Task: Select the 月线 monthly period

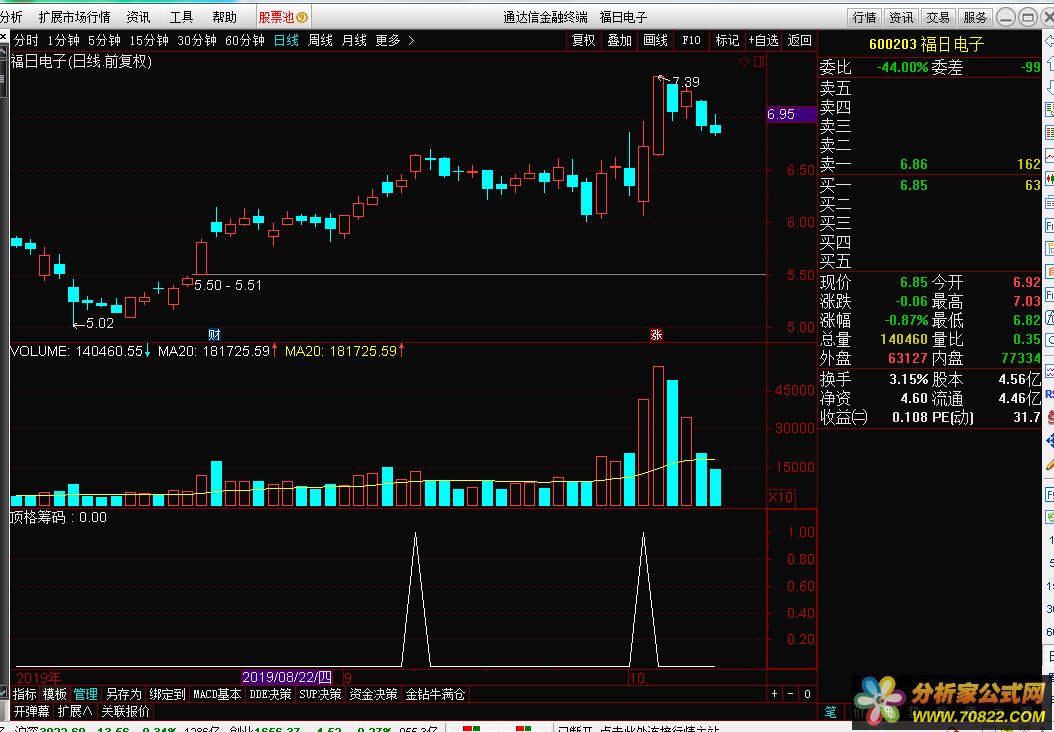Action: point(354,40)
